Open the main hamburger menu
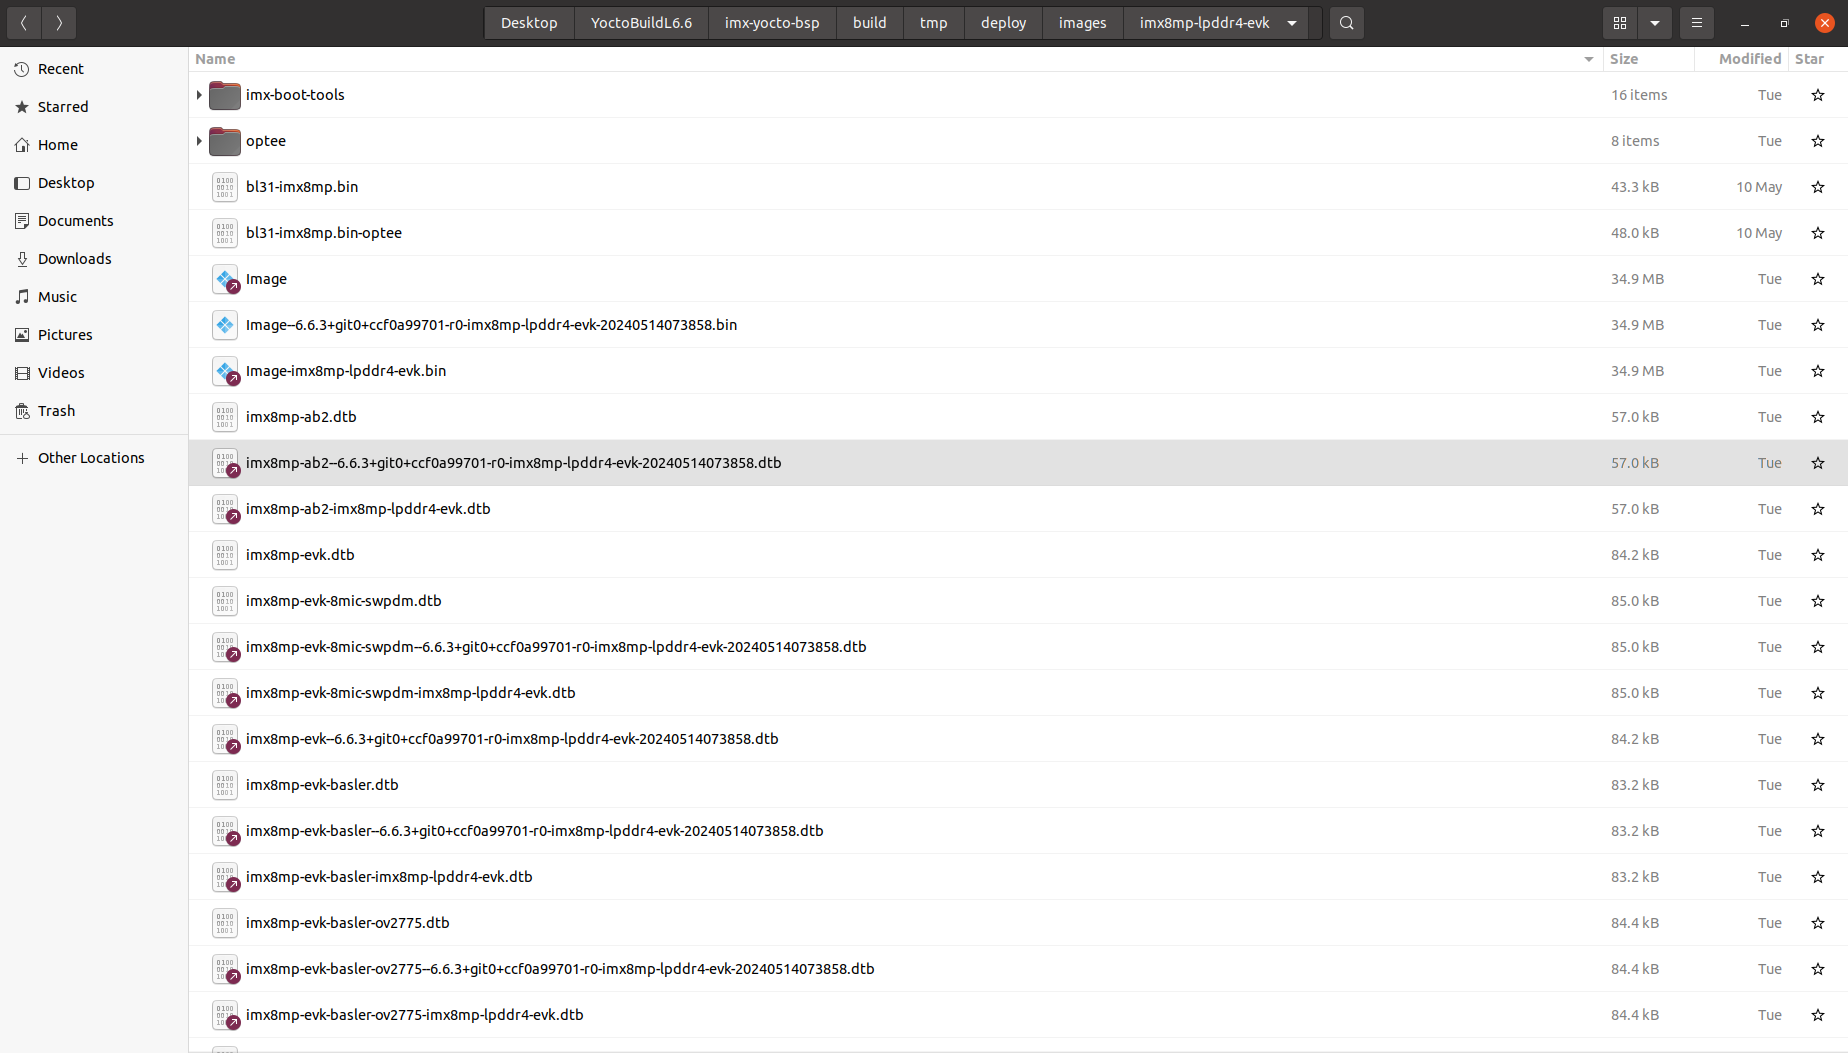1848x1053 pixels. (1697, 22)
